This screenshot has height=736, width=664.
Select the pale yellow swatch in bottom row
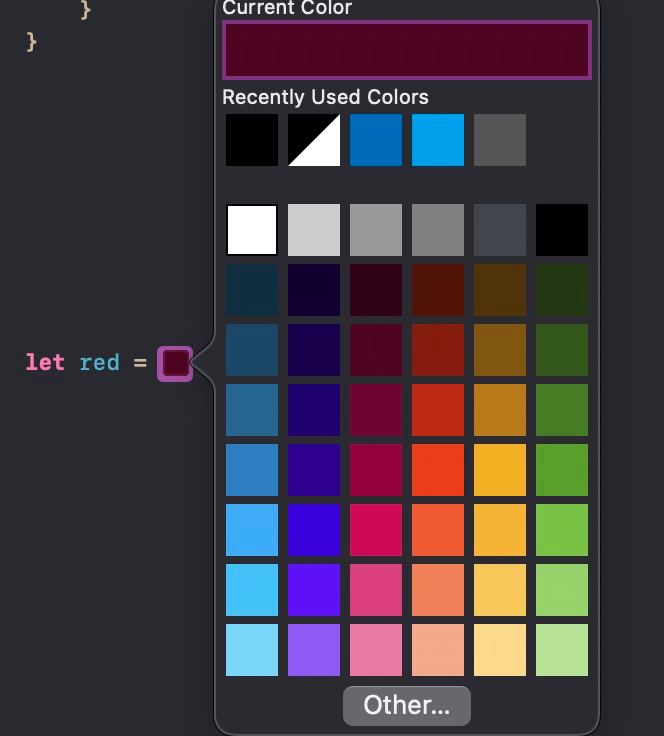tap(500, 650)
